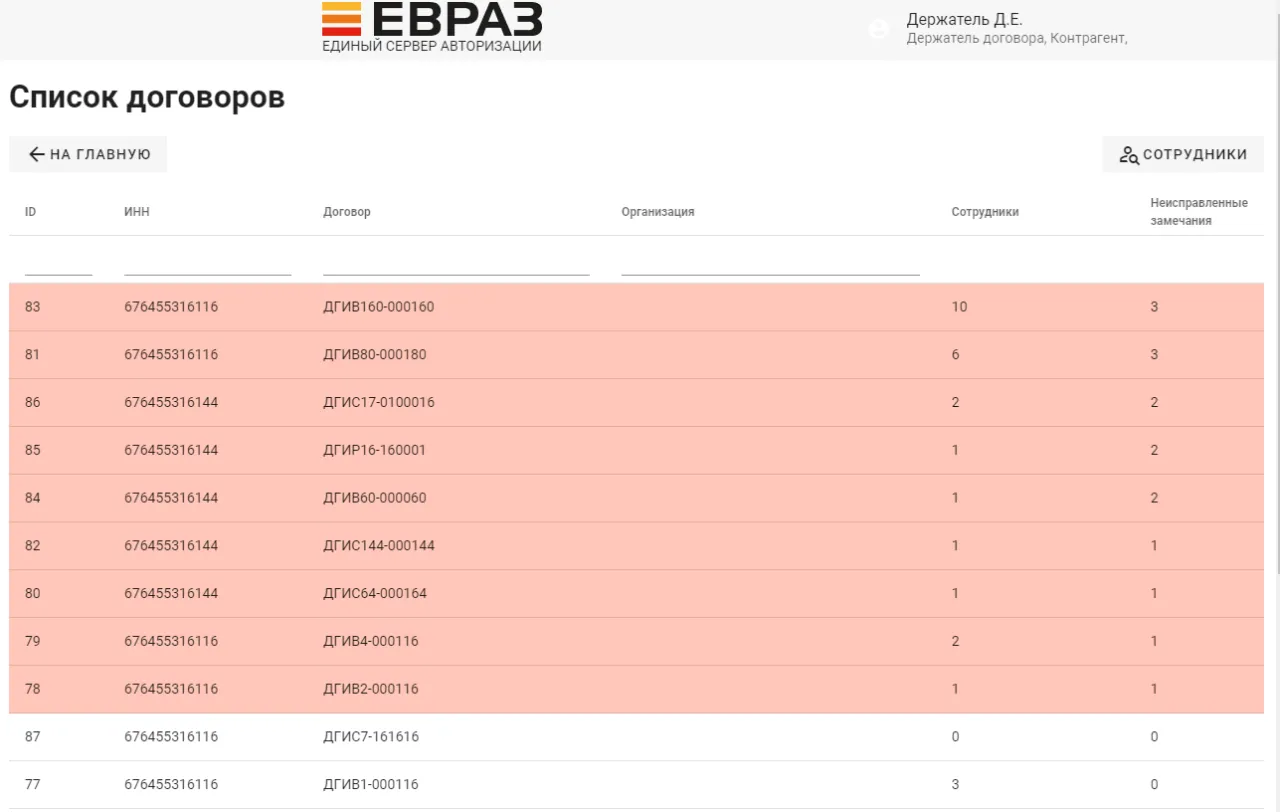1280x812 pixels.
Task: Focus the ИНН filter field
Action: pyautogui.click(x=207, y=264)
